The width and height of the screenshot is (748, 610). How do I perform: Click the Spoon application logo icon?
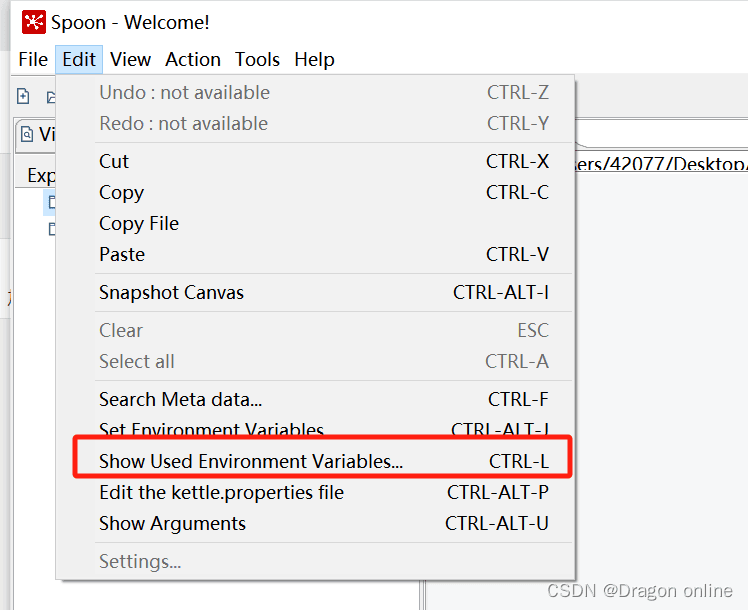[34, 22]
